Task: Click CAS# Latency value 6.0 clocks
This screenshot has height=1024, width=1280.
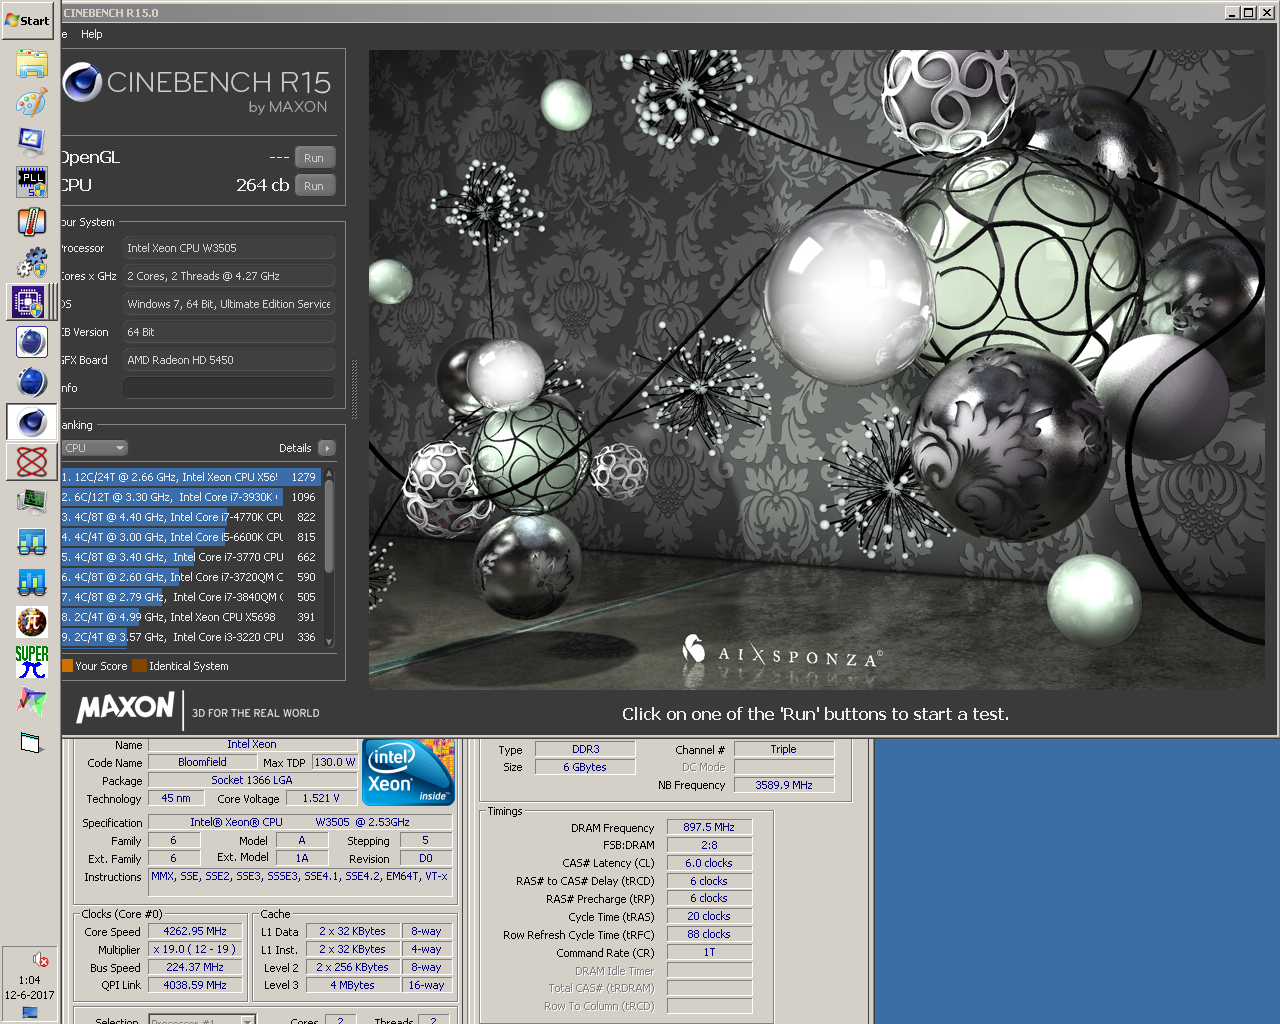Action: click(x=709, y=863)
